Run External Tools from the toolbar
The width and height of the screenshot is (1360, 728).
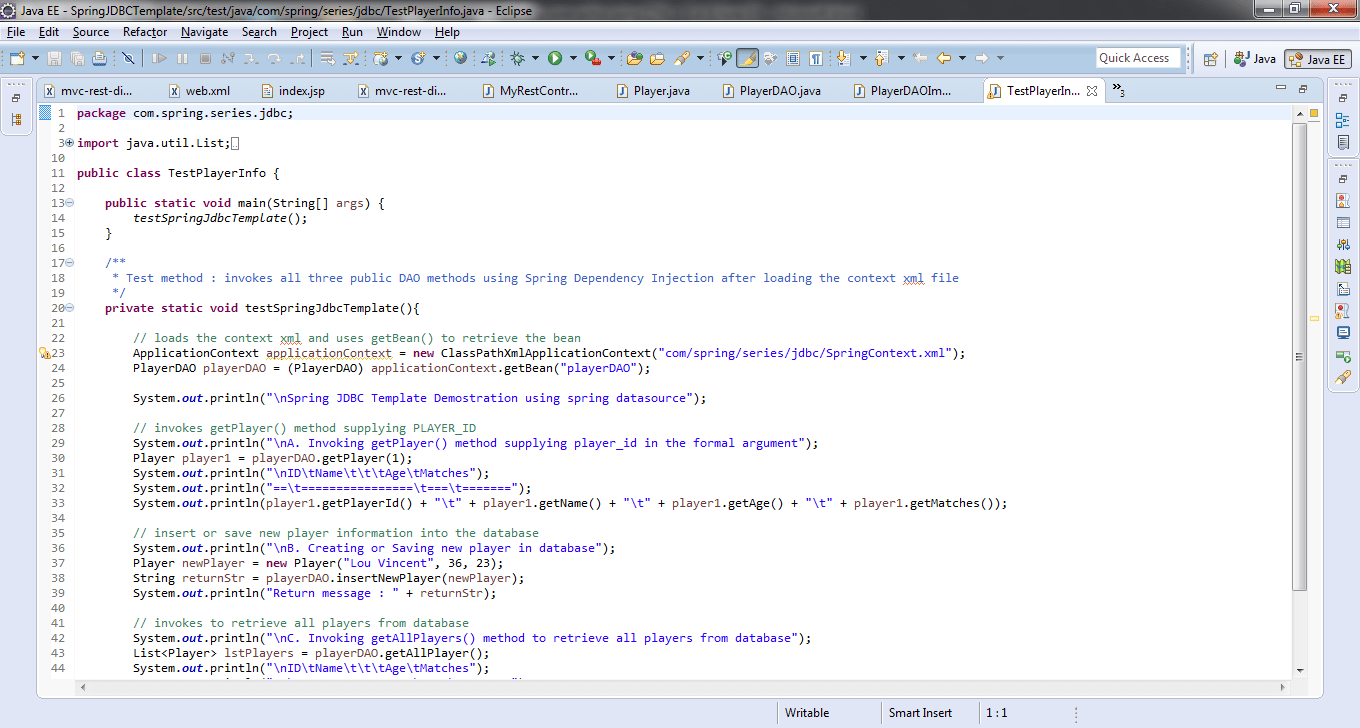[591, 58]
